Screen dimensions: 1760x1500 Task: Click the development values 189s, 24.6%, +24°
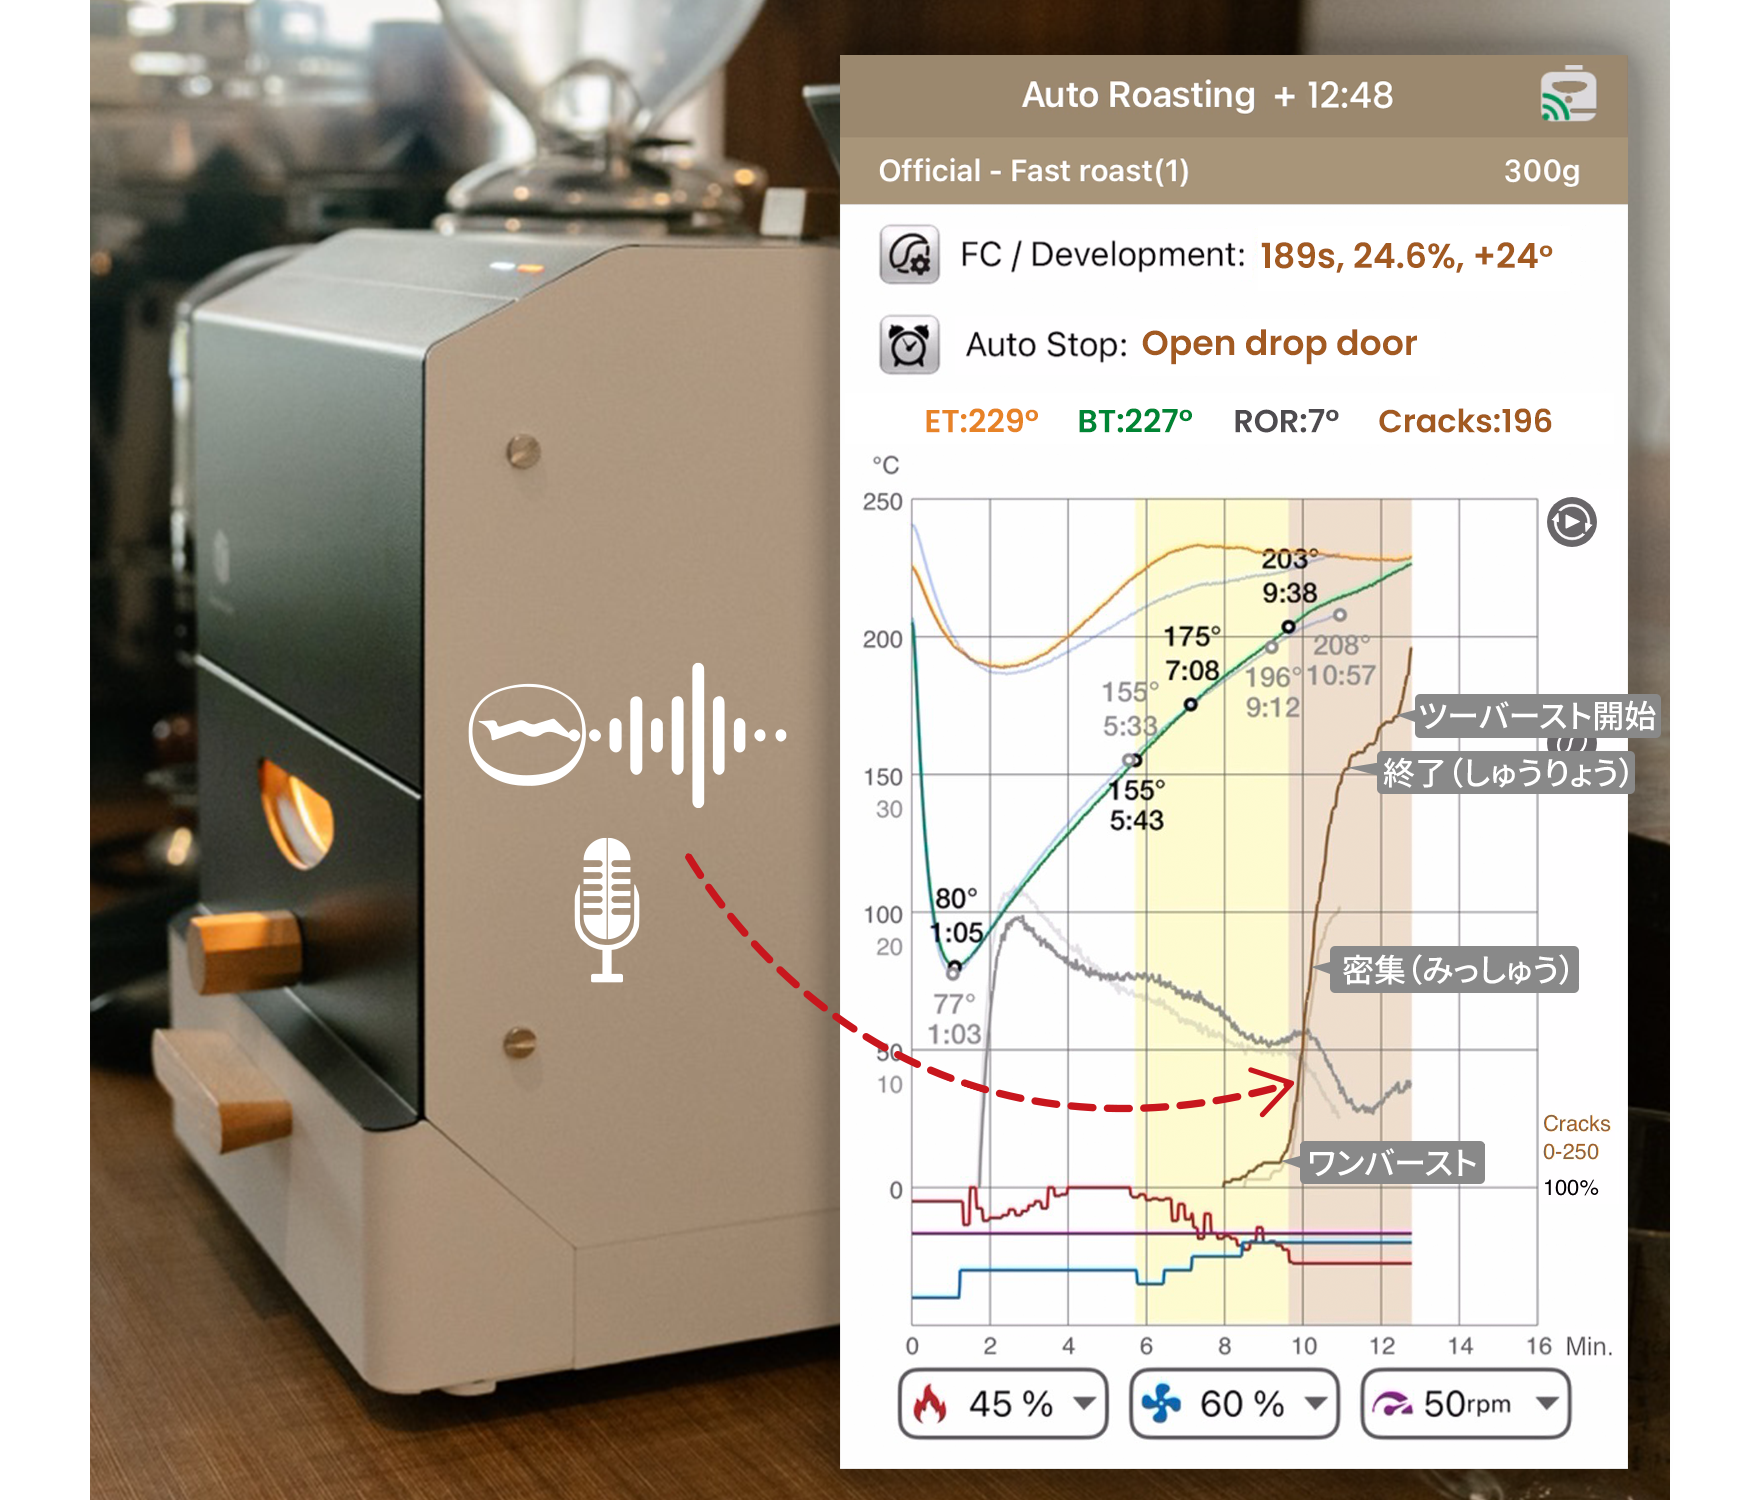click(1405, 256)
